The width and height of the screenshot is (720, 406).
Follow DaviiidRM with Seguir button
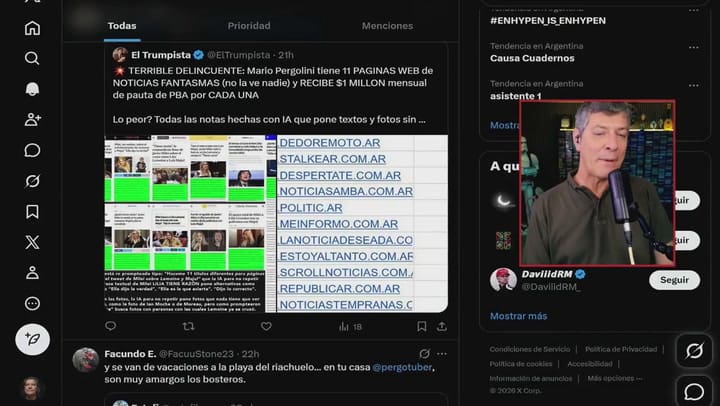pos(674,280)
